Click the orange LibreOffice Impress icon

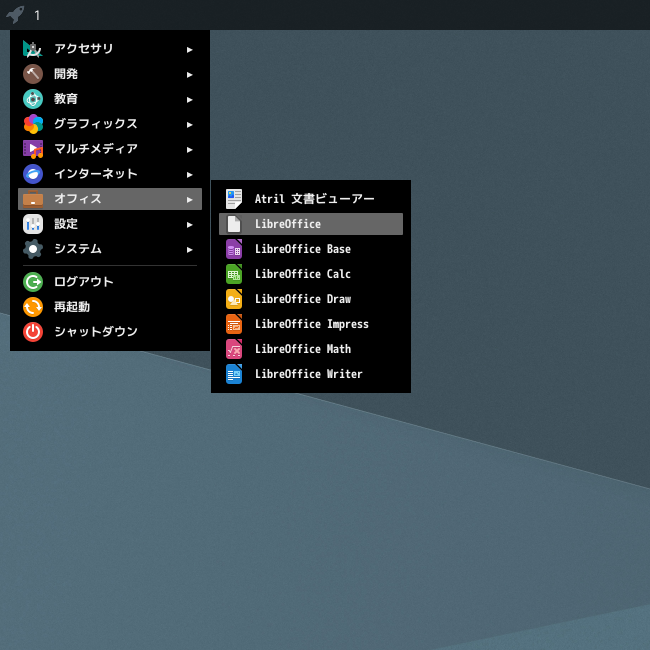click(234, 324)
